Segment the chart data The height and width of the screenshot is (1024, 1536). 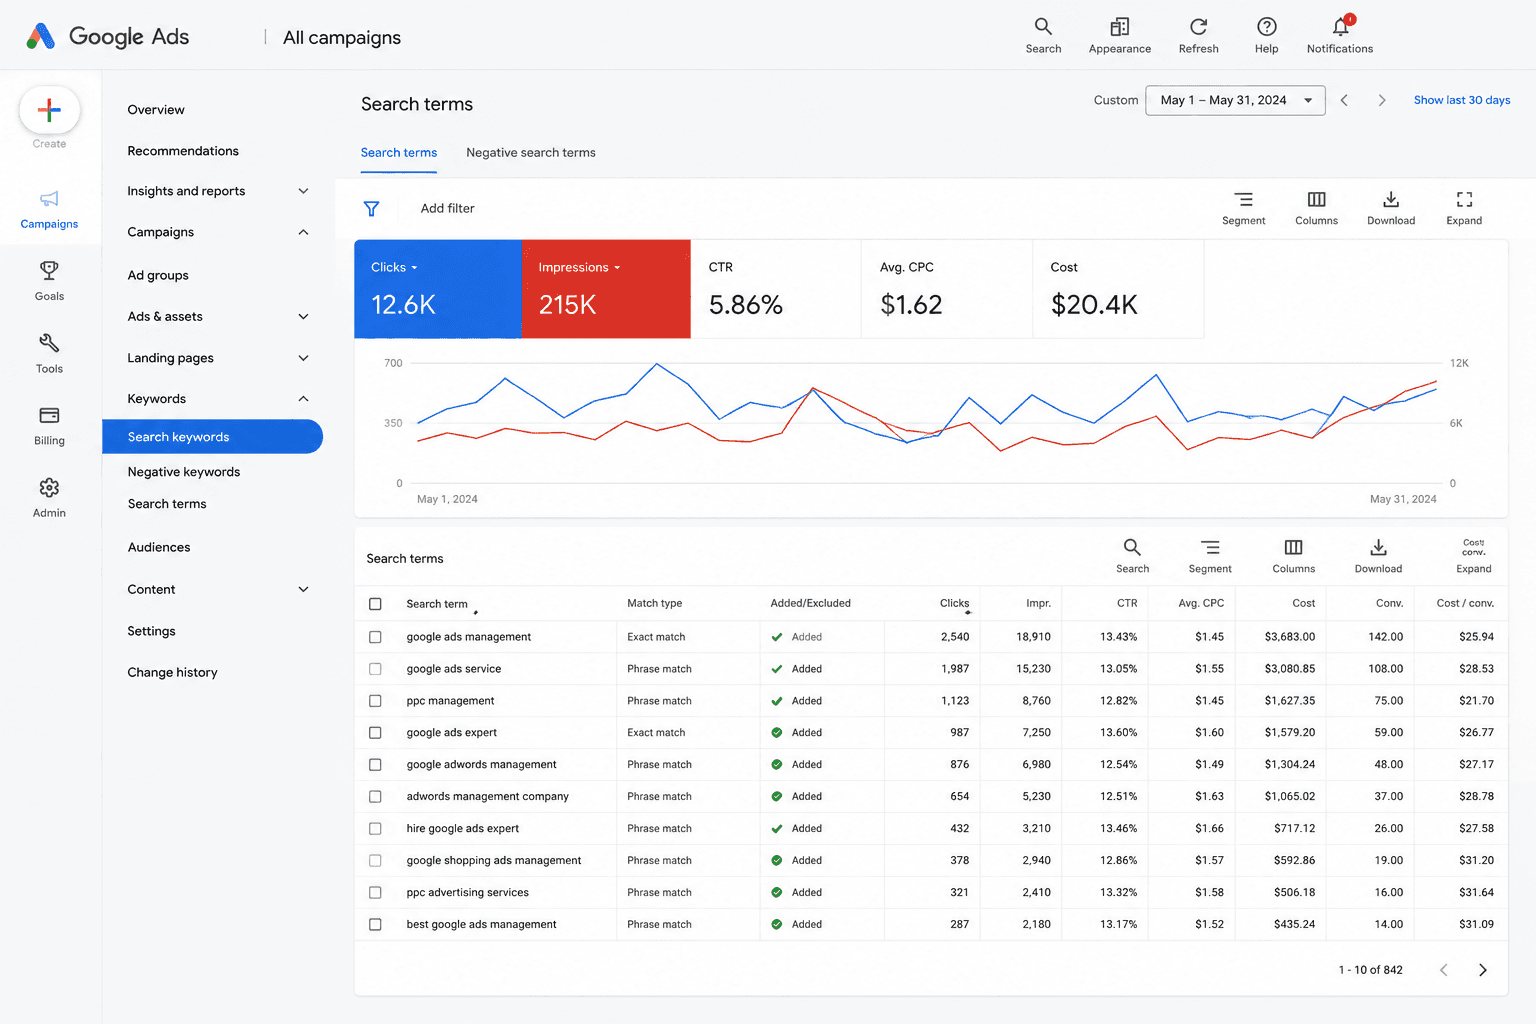1243,208
